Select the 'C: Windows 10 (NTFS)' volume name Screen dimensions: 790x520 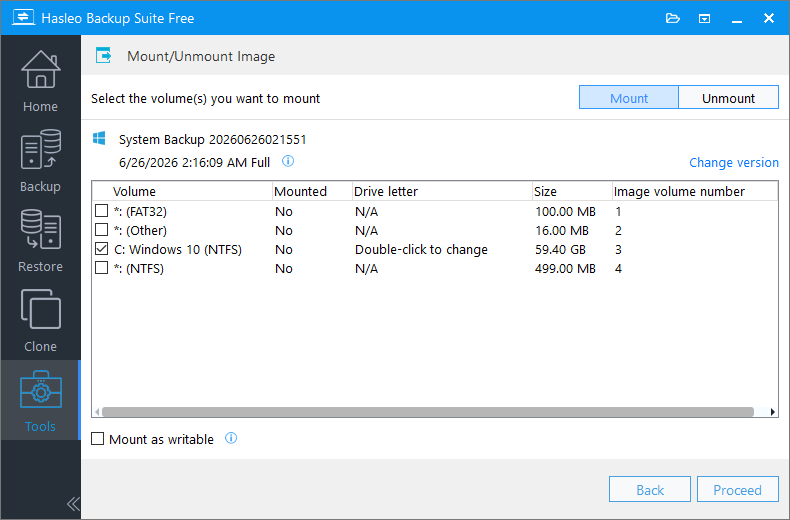[x=178, y=249]
